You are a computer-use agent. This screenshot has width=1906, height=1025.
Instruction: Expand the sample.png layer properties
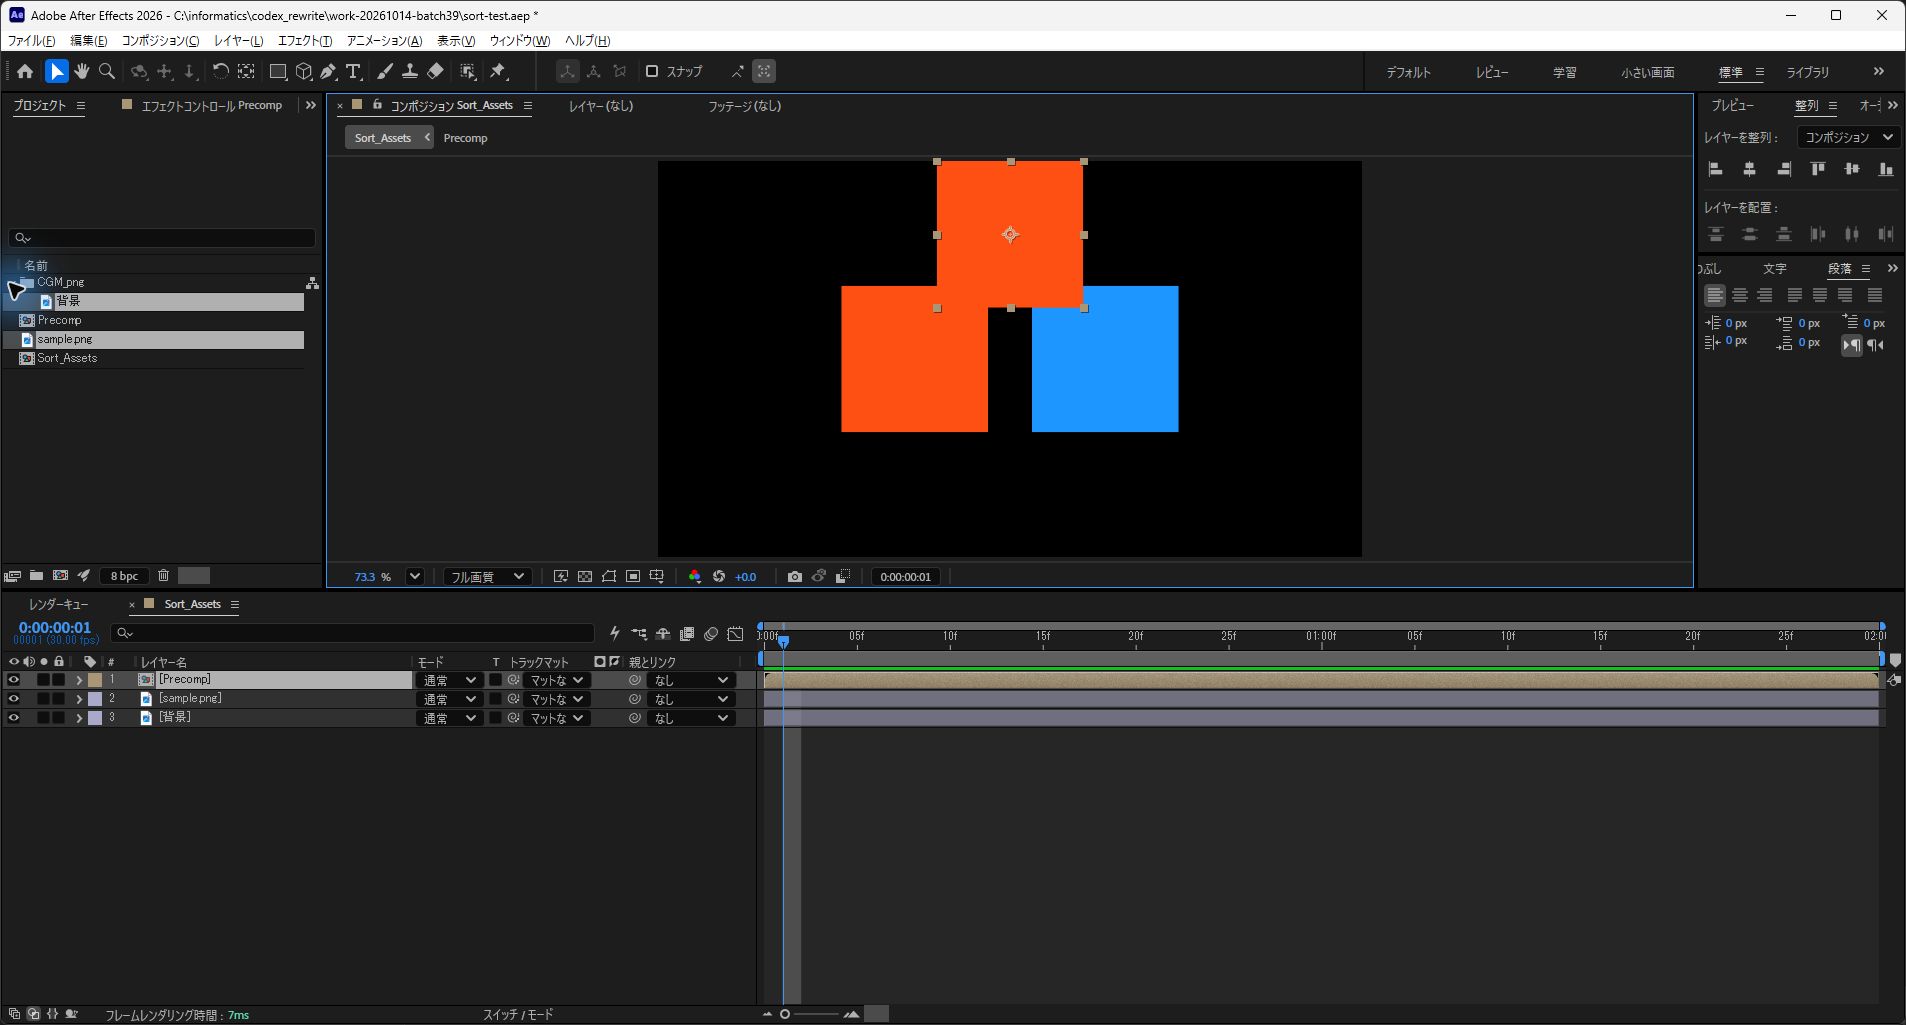click(x=79, y=699)
